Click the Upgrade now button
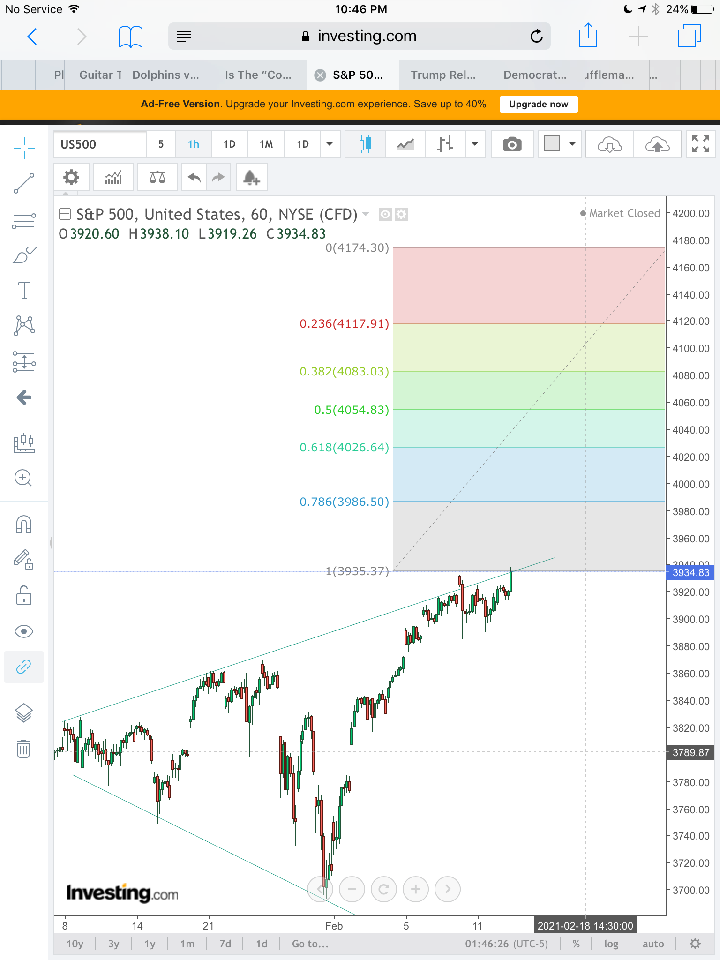 538,104
